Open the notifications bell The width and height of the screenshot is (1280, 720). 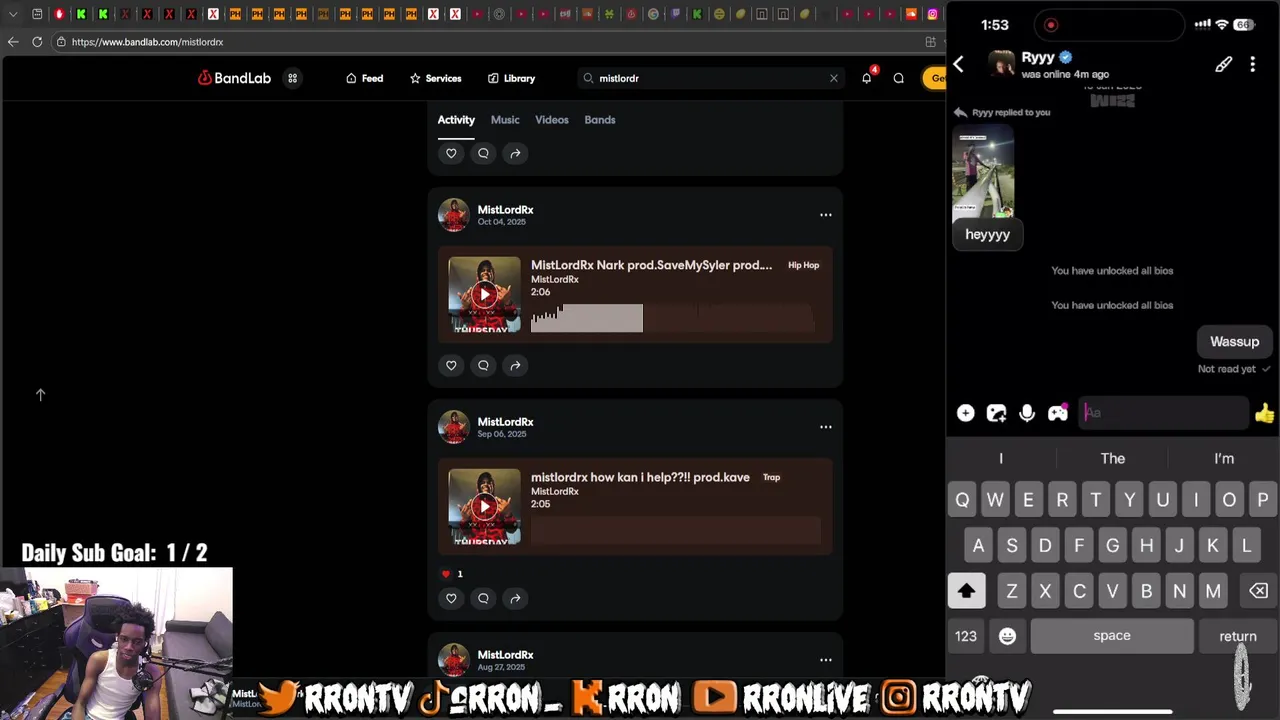867,78
